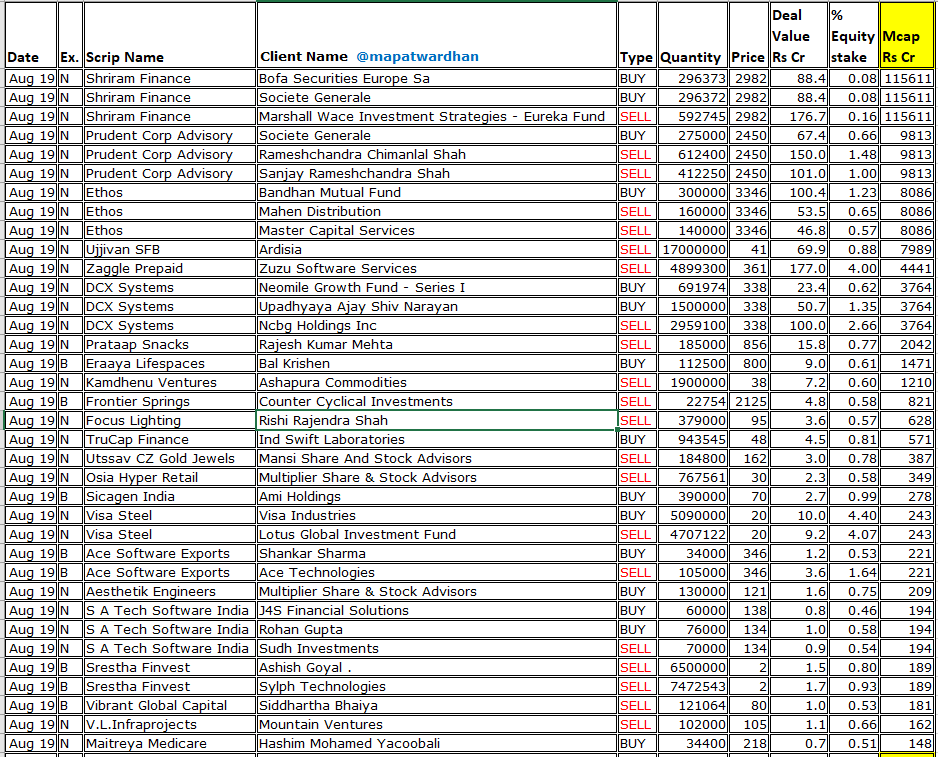938x757 pixels.
Task: Click Mahen Distribution client cell
Action: (437, 212)
